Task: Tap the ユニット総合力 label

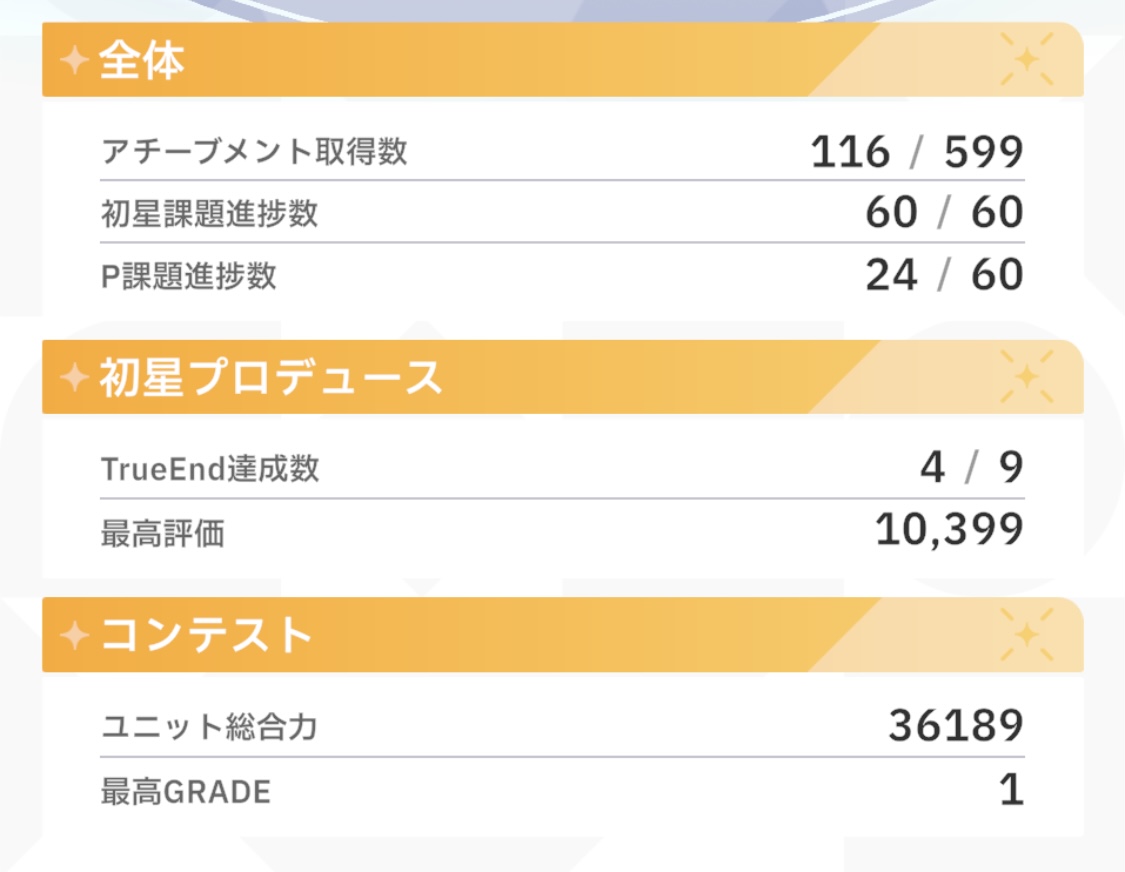Action: coord(209,727)
